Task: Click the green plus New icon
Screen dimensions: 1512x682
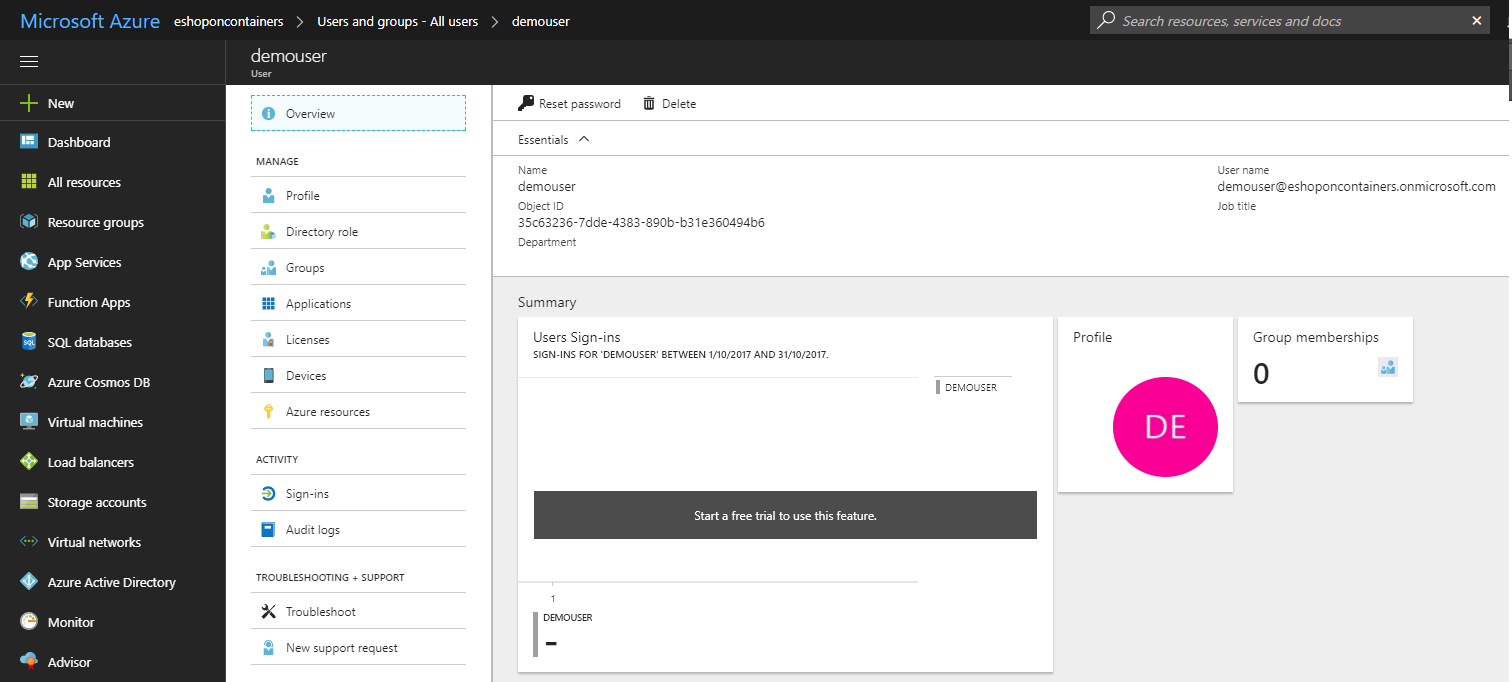Action: point(29,103)
